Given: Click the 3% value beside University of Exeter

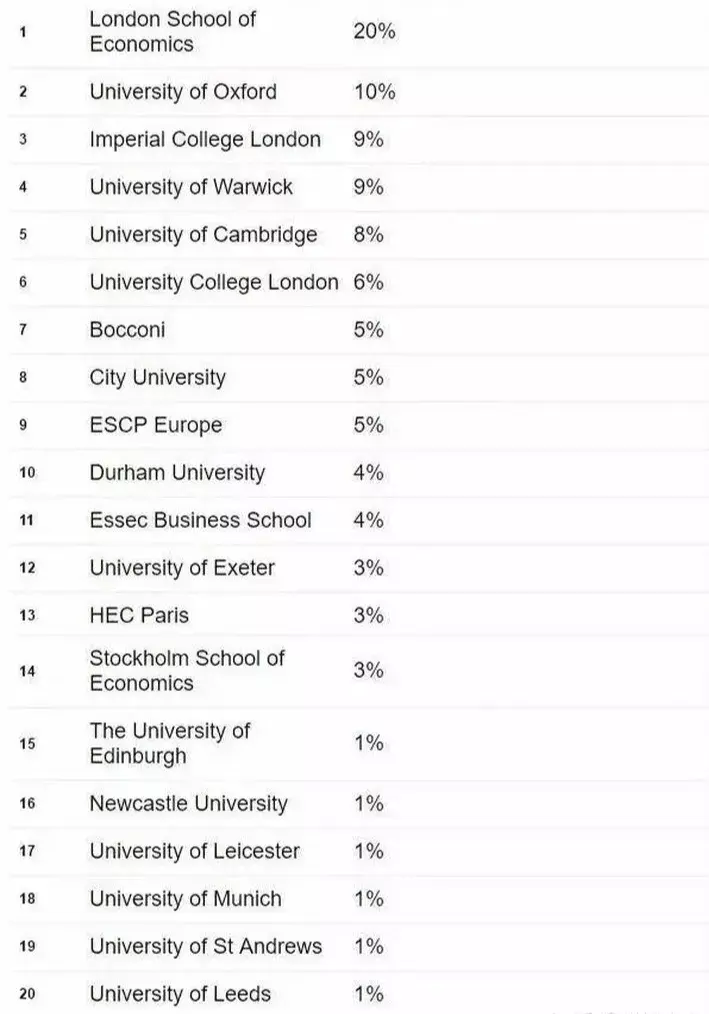Looking at the screenshot, I should 368,568.
